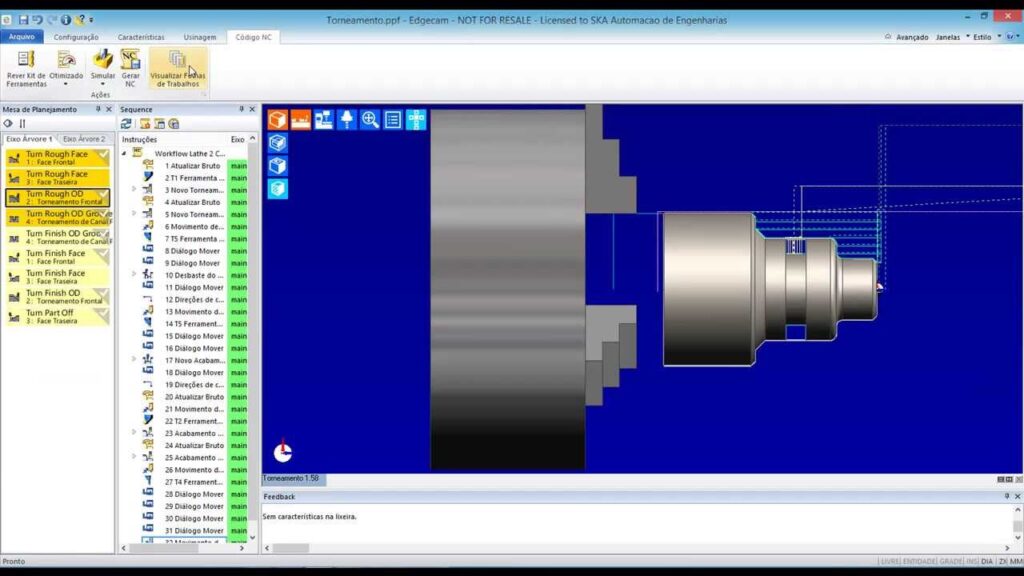1024x576 pixels.
Task: Select the Eixo Árvore 2 tab
Action: pos(84,139)
